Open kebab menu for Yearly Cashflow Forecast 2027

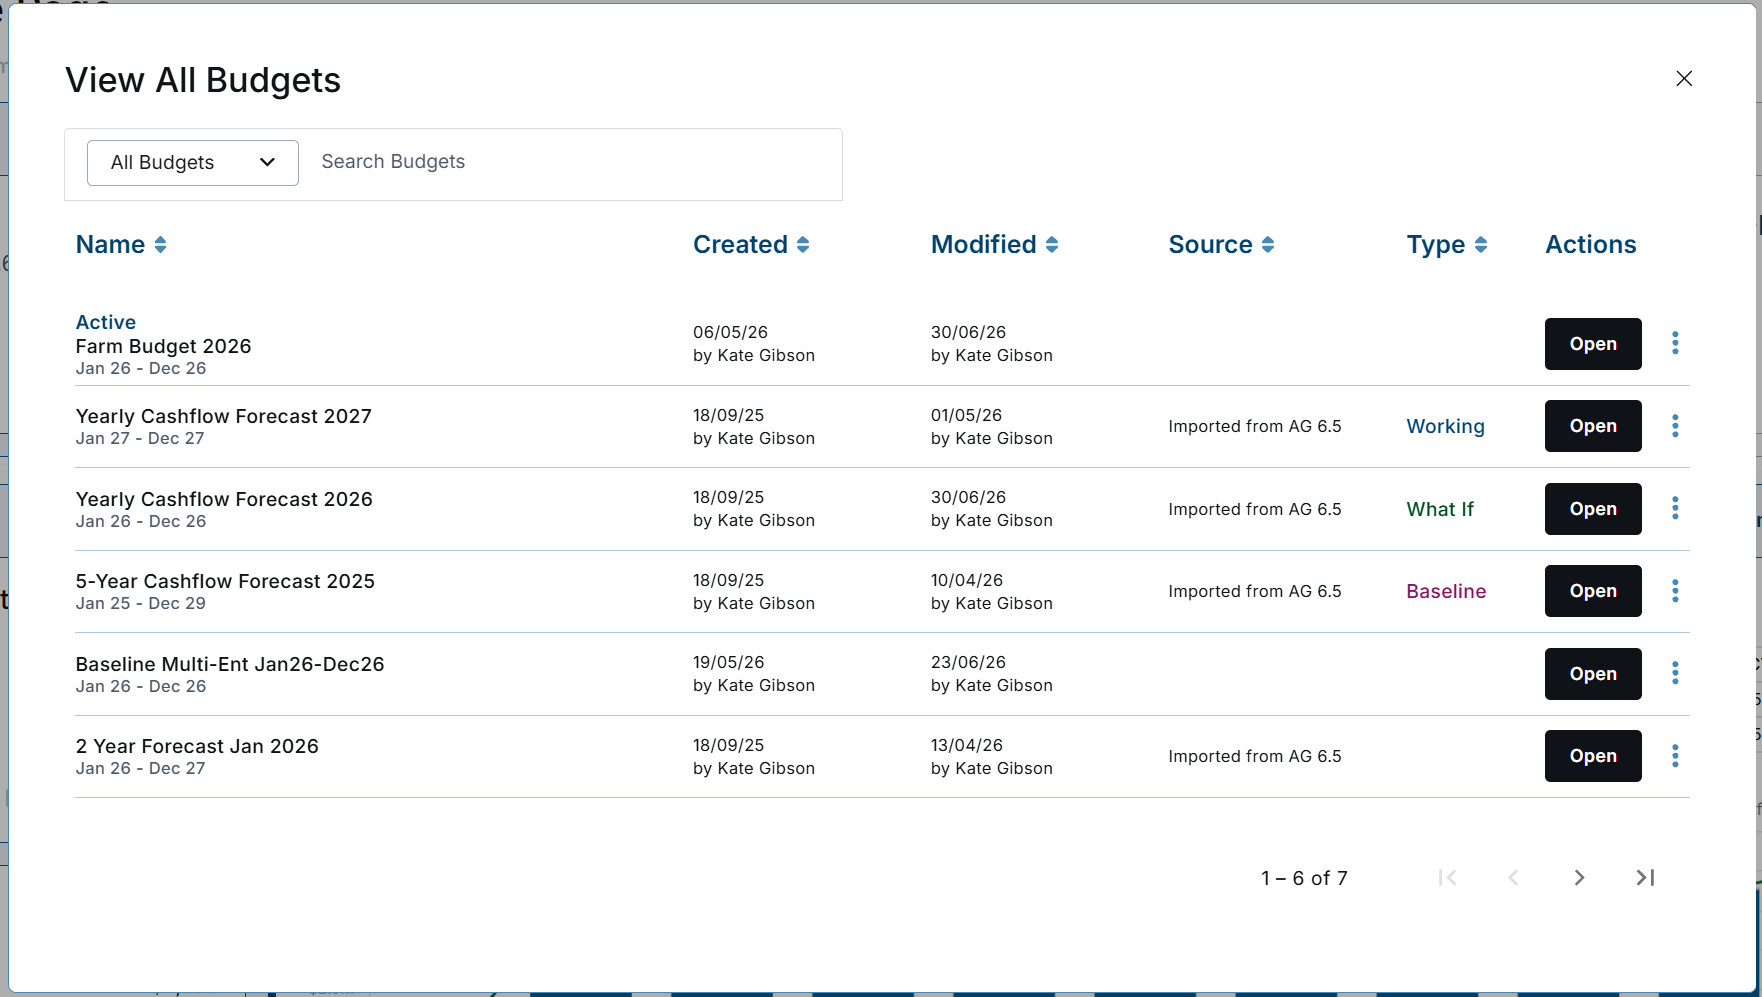pos(1675,426)
